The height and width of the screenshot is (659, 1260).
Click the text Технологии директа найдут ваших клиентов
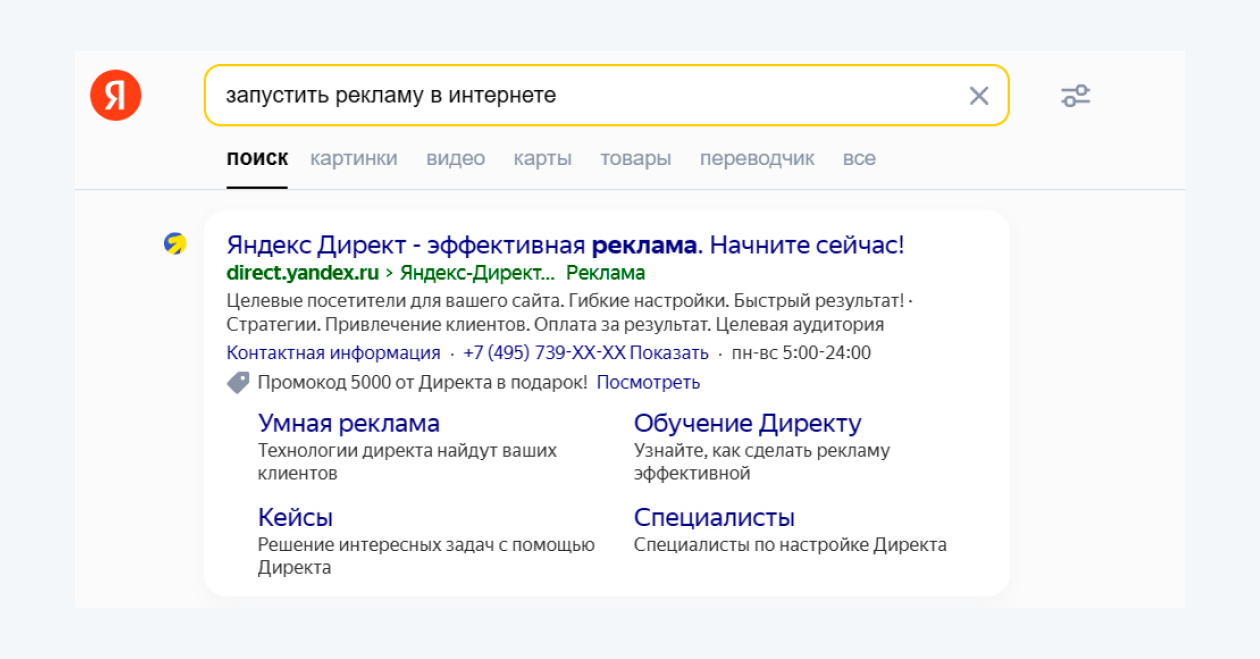point(407,462)
